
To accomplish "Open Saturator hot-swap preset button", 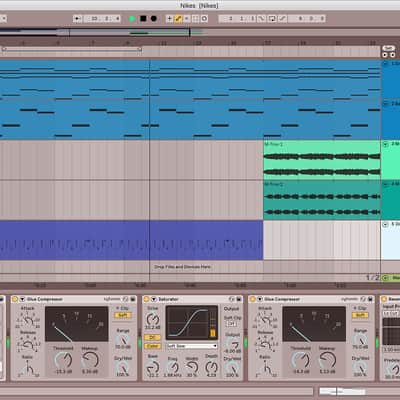I will pyautogui.click(x=231, y=299).
